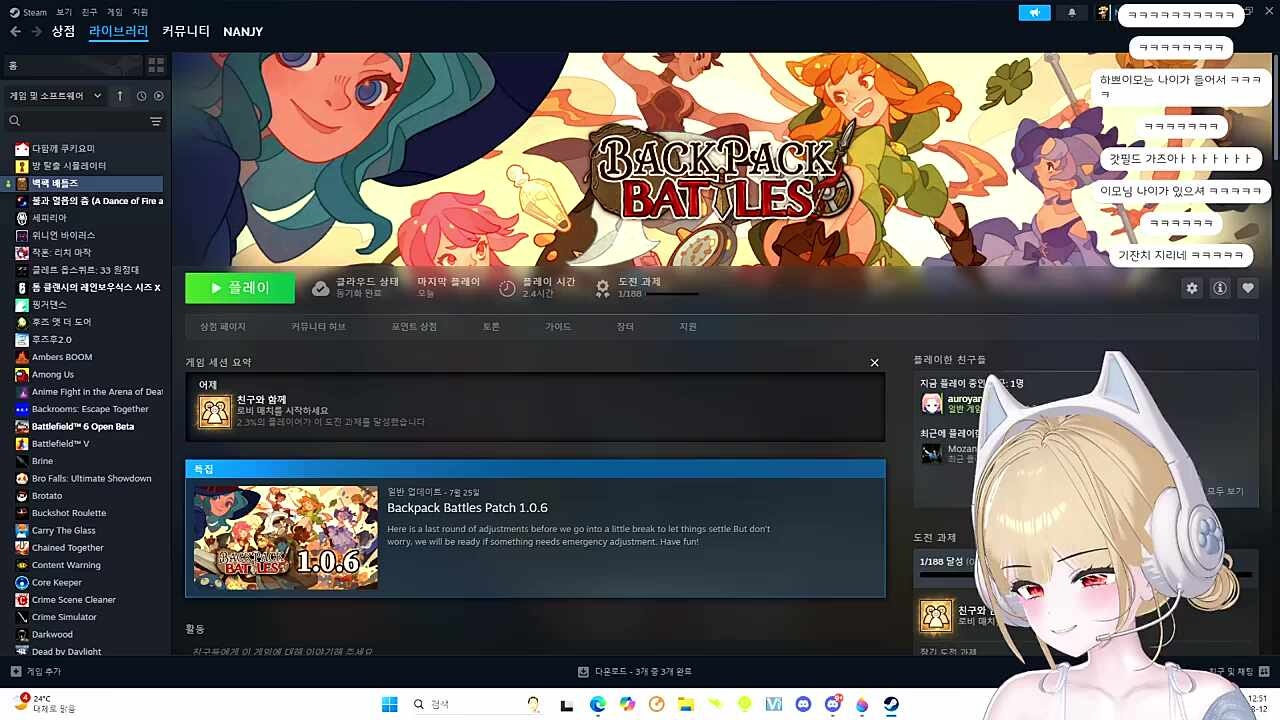
Task: Click 게임 추가 plus button
Action: click(x=36, y=672)
